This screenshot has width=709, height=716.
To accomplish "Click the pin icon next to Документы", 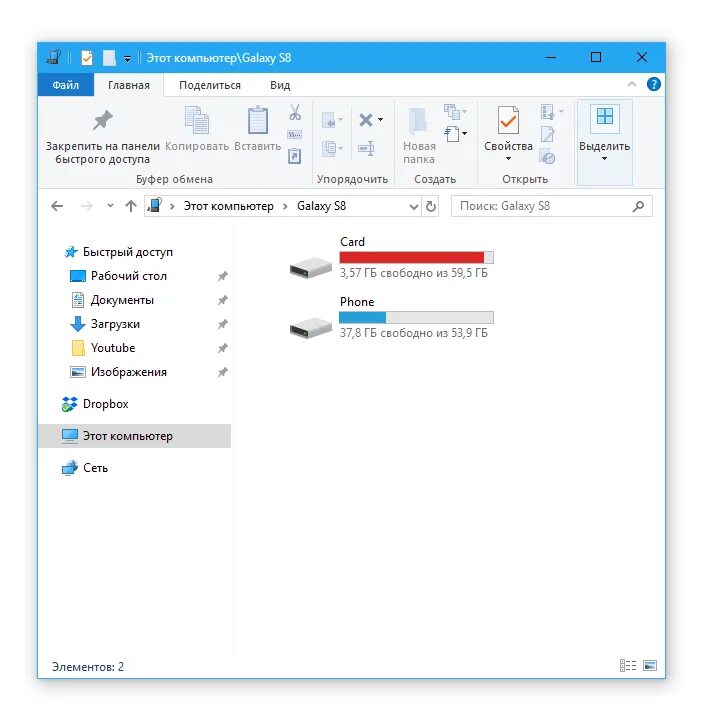I will [222, 300].
